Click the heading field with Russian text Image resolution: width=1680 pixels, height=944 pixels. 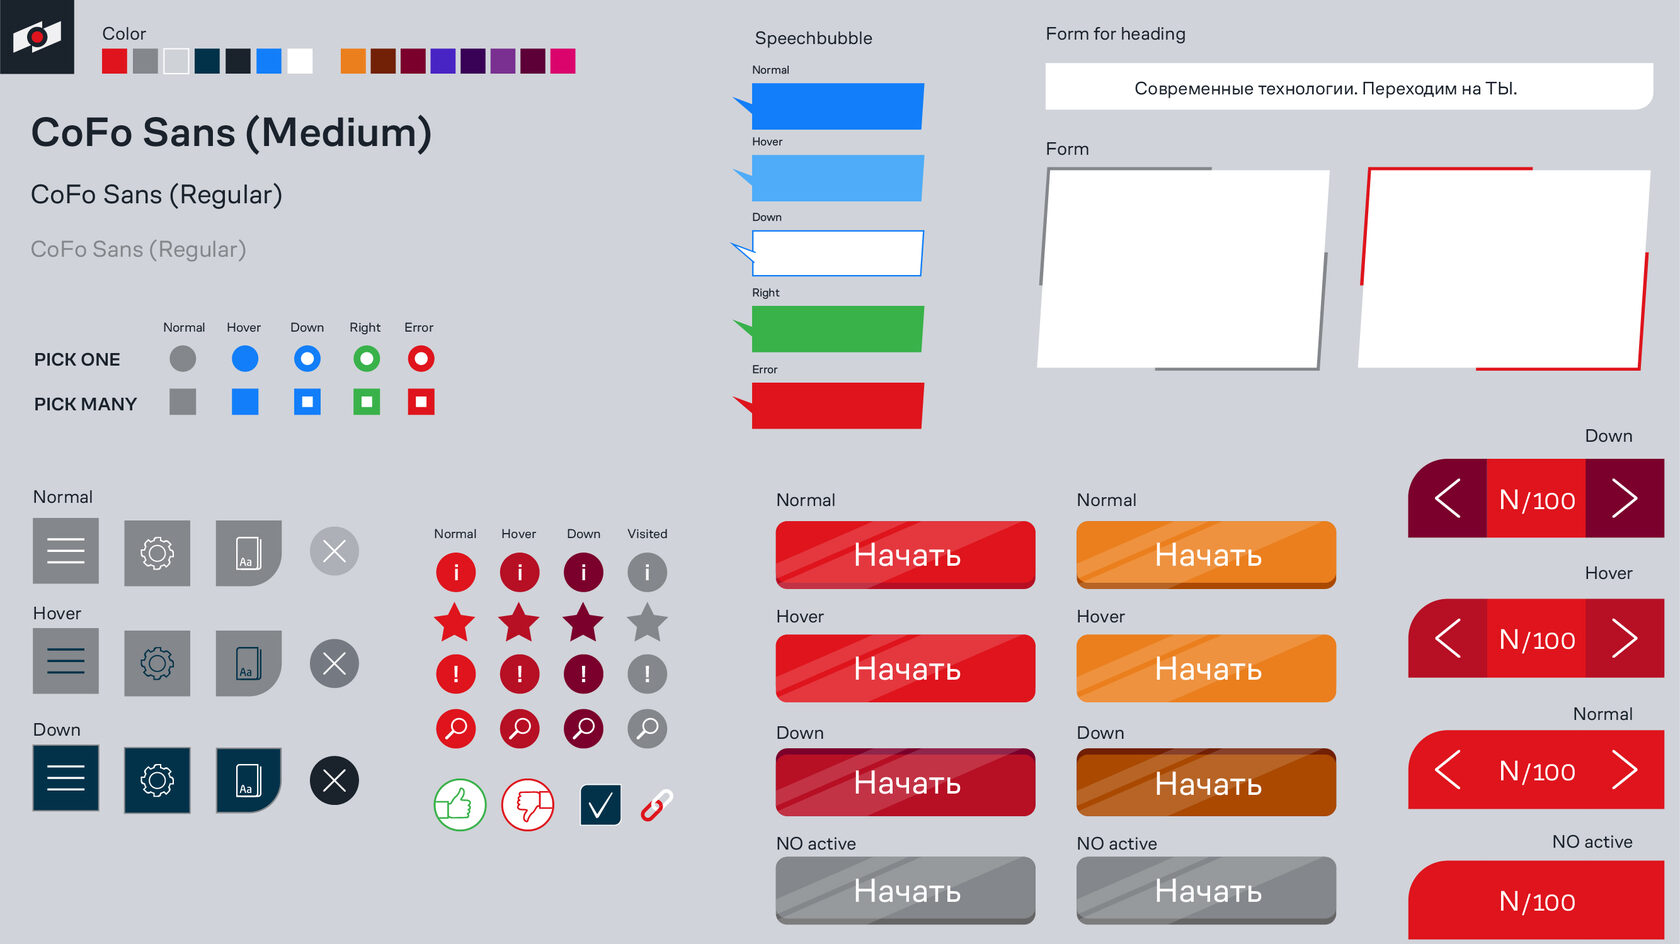point(1347,88)
